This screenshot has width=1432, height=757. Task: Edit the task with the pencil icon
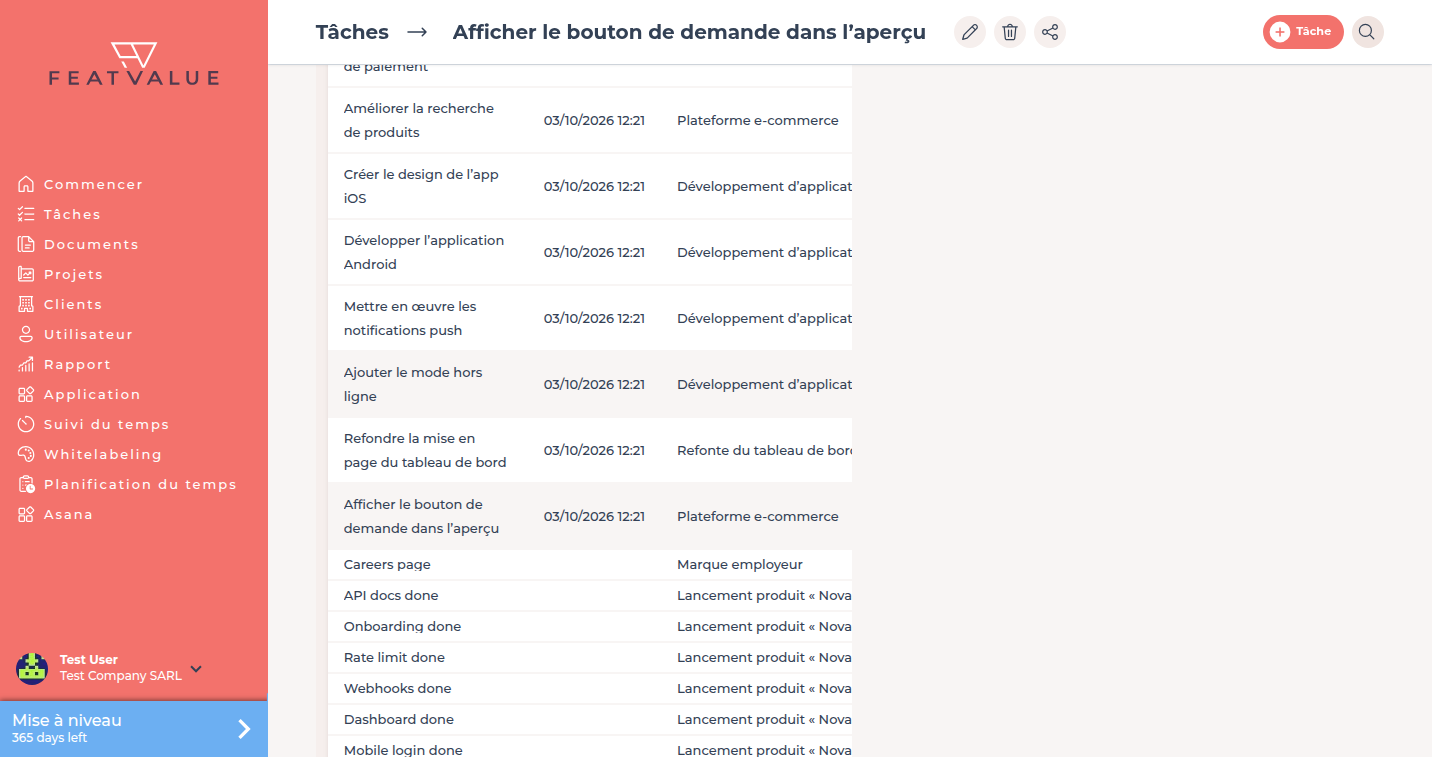pos(969,32)
